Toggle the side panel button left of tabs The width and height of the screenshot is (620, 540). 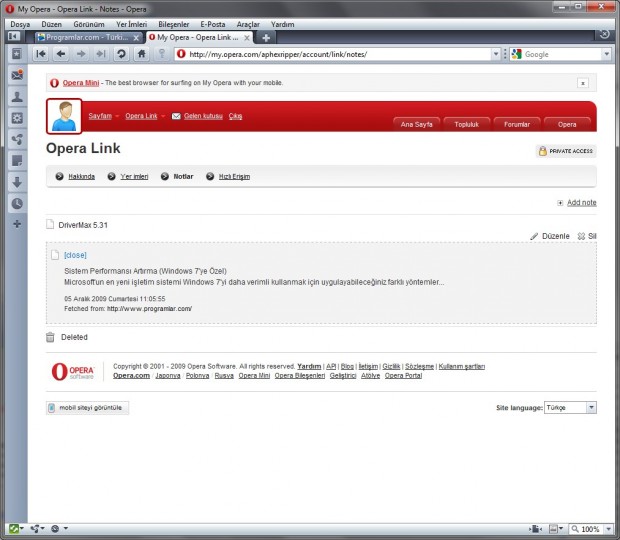(14, 37)
